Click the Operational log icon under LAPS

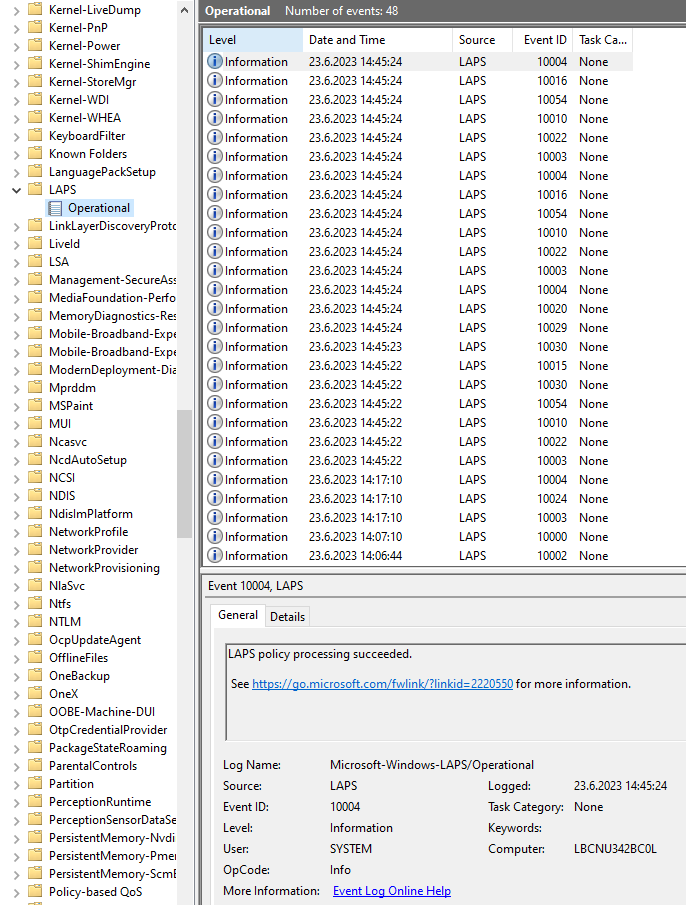pos(55,208)
